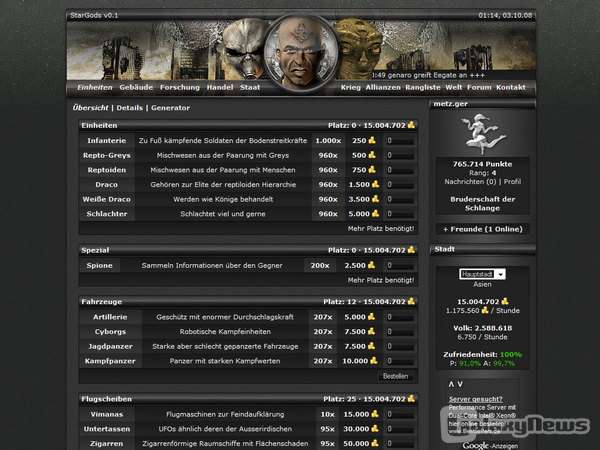Click the Schlachter unit name
Image resolution: width=600 pixels, height=450 pixels.
point(107,214)
